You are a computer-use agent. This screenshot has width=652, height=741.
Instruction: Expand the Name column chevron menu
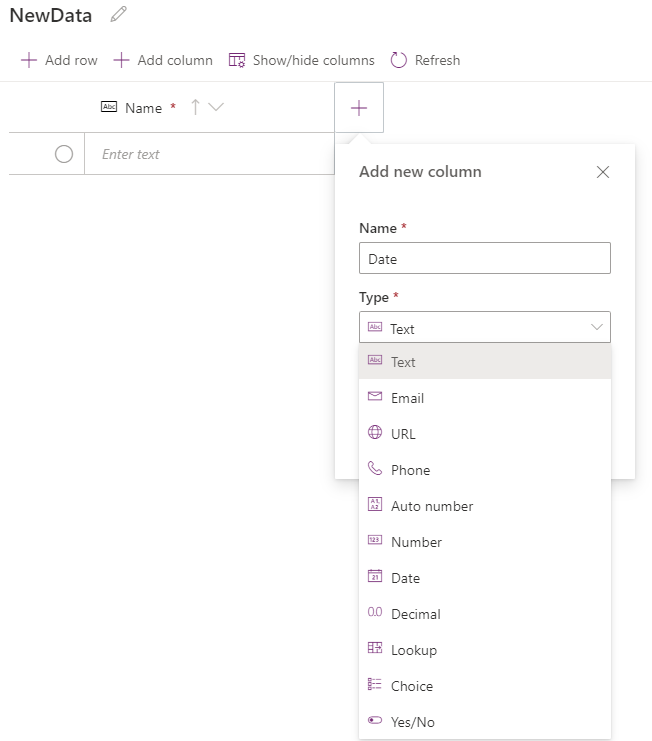215,108
